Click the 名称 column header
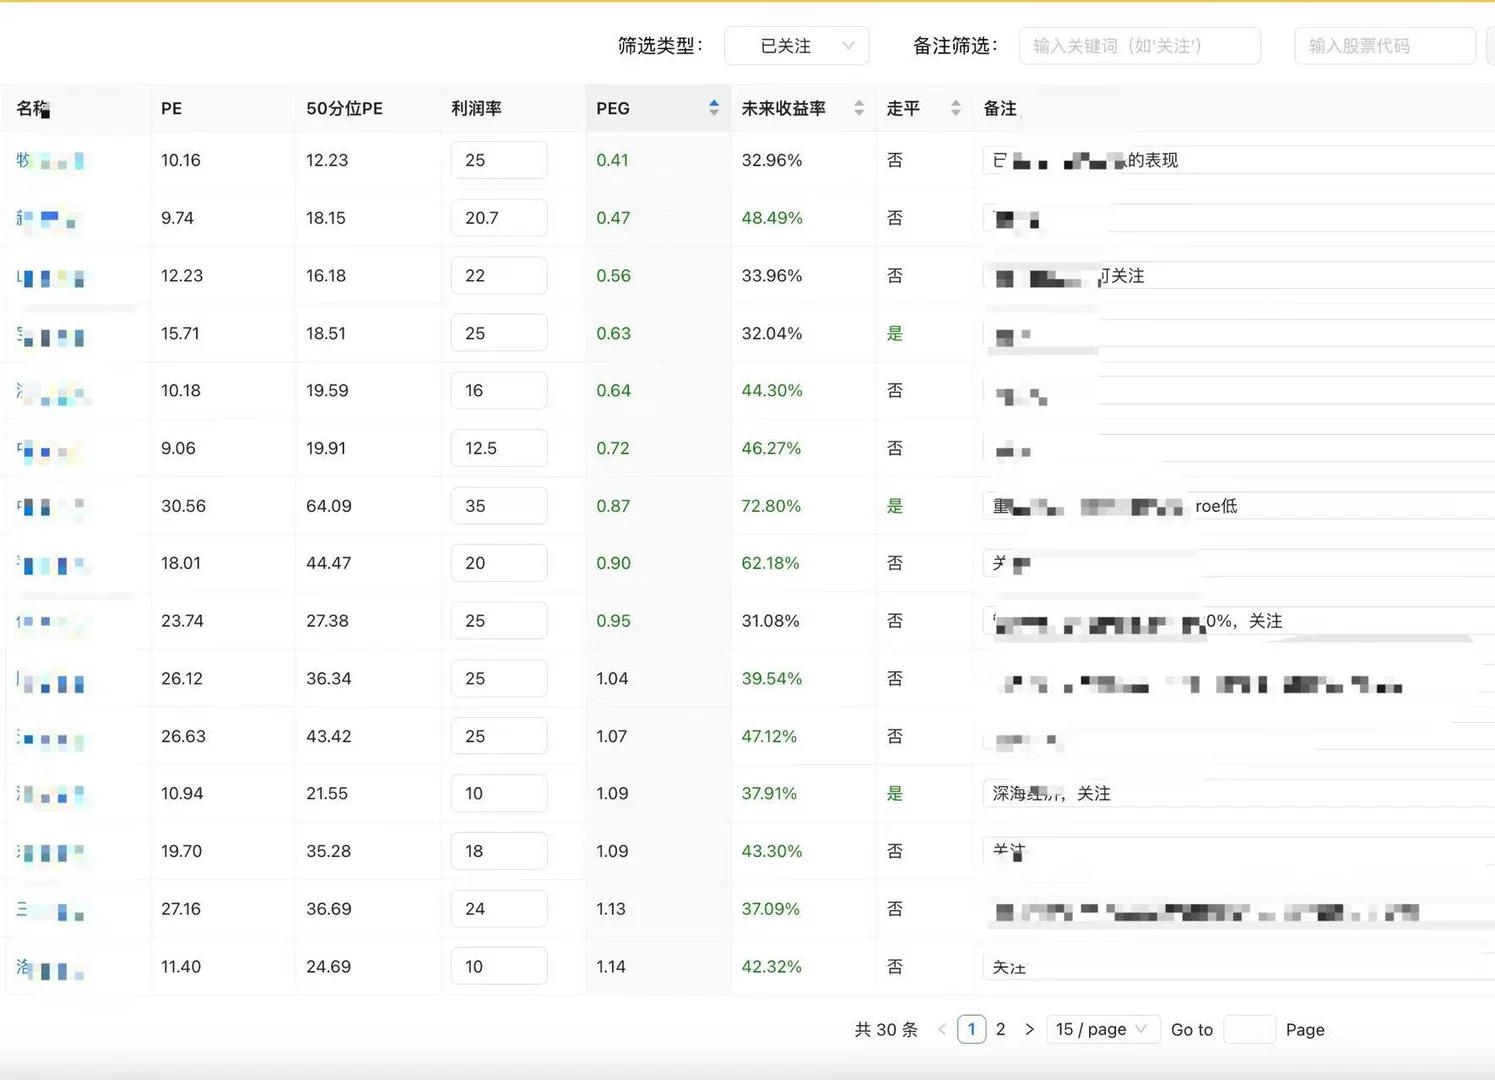1495x1080 pixels. coord(33,108)
